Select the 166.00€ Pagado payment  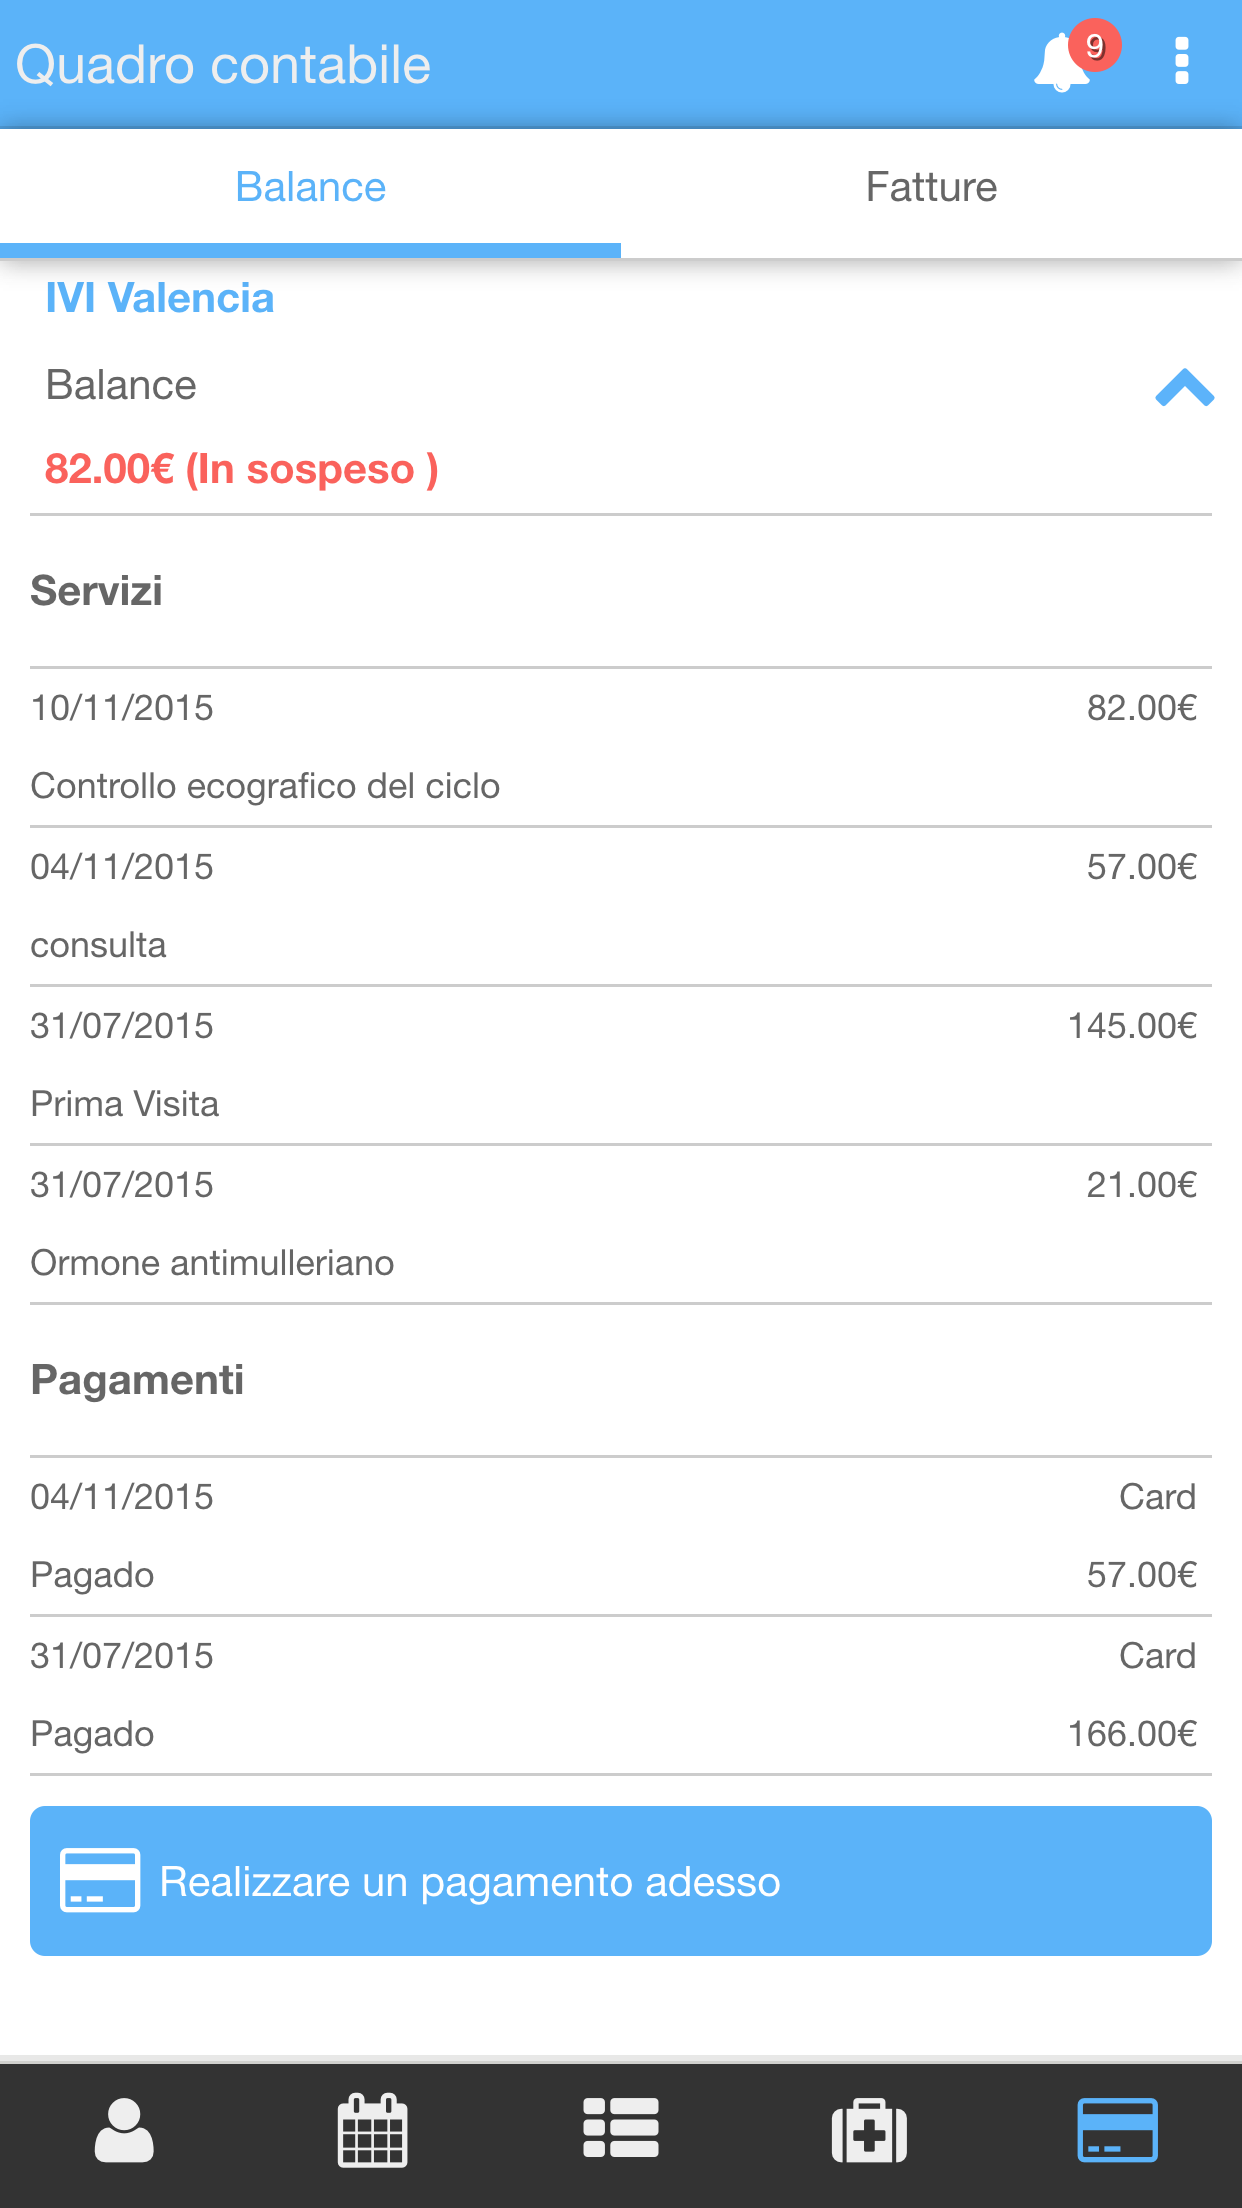point(620,1695)
